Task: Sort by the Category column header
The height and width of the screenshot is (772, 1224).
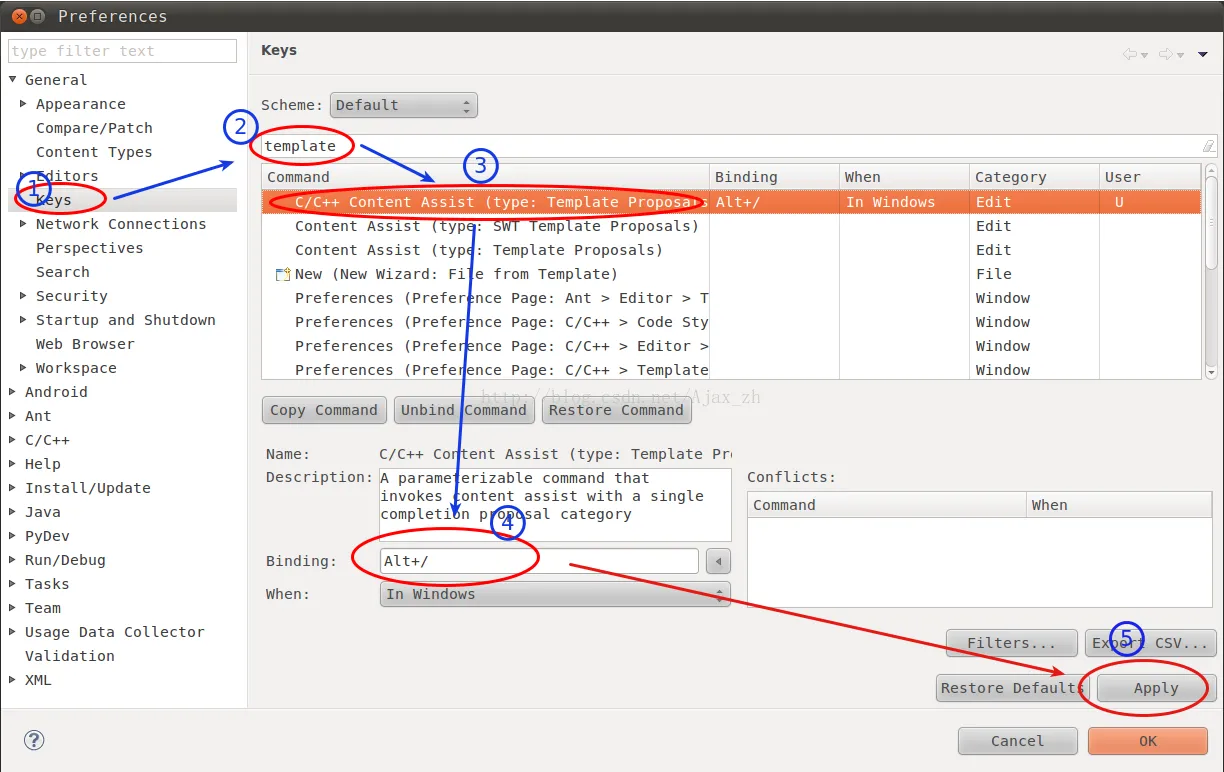Action: click(1035, 177)
